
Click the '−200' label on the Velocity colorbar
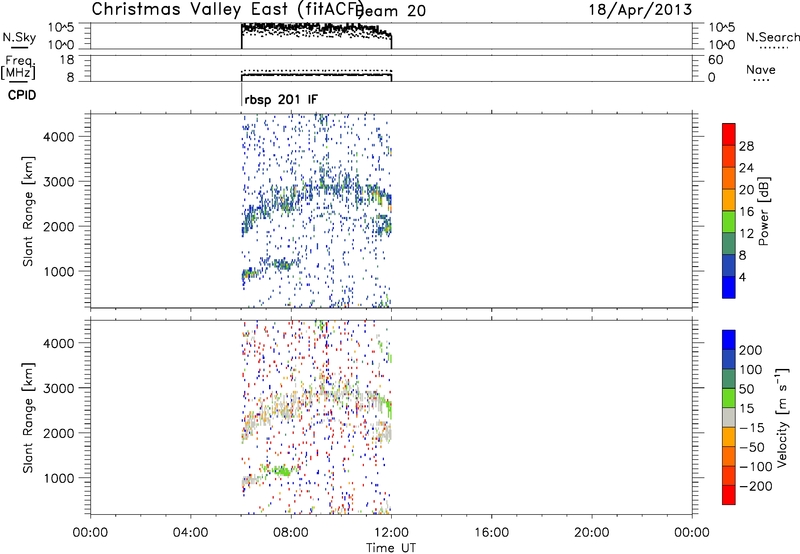click(x=755, y=486)
